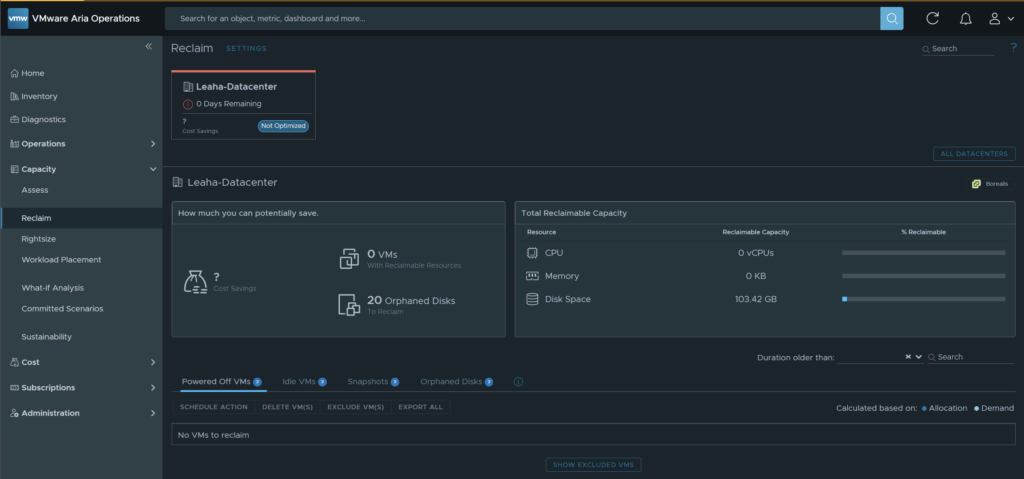The height and width of the screenshot is (479, 1024).
Task: Clear the Duration older than selection
Action: point(908,357)
